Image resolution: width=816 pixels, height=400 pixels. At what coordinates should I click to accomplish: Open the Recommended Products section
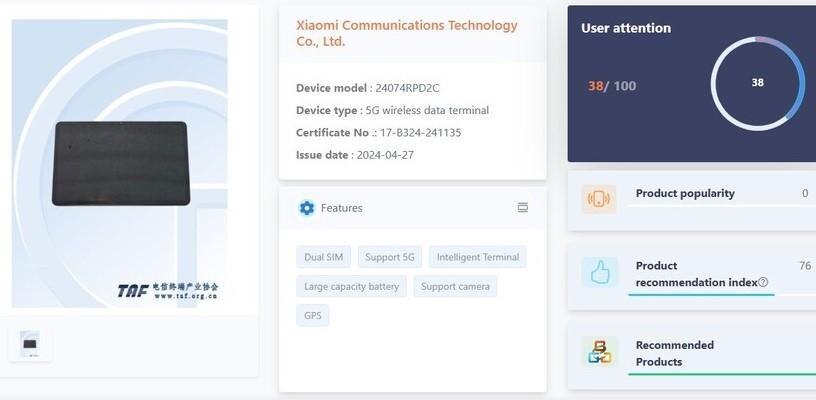tap(675, 353)
